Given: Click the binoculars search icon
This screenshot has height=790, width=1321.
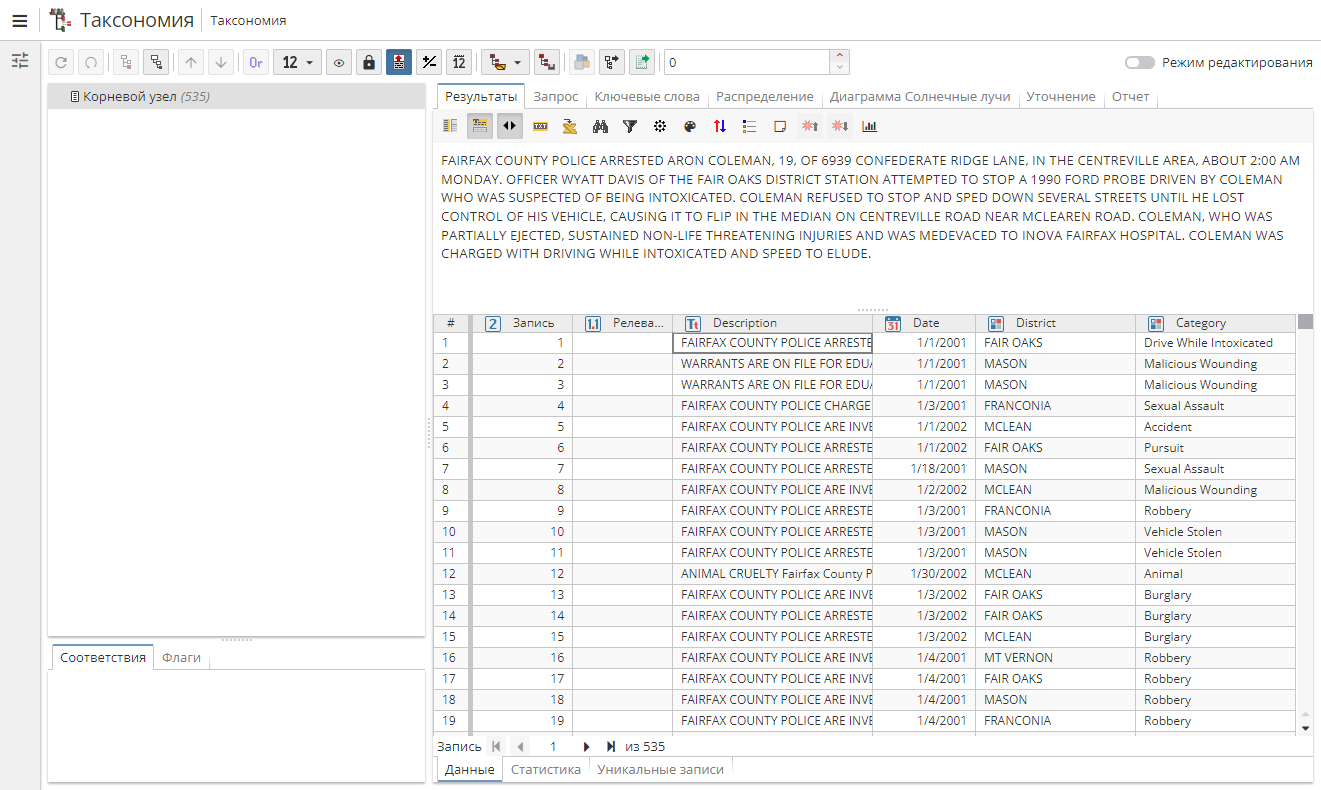Looking at the screenshot, I should pyautogui.click(x=600, y=126).
